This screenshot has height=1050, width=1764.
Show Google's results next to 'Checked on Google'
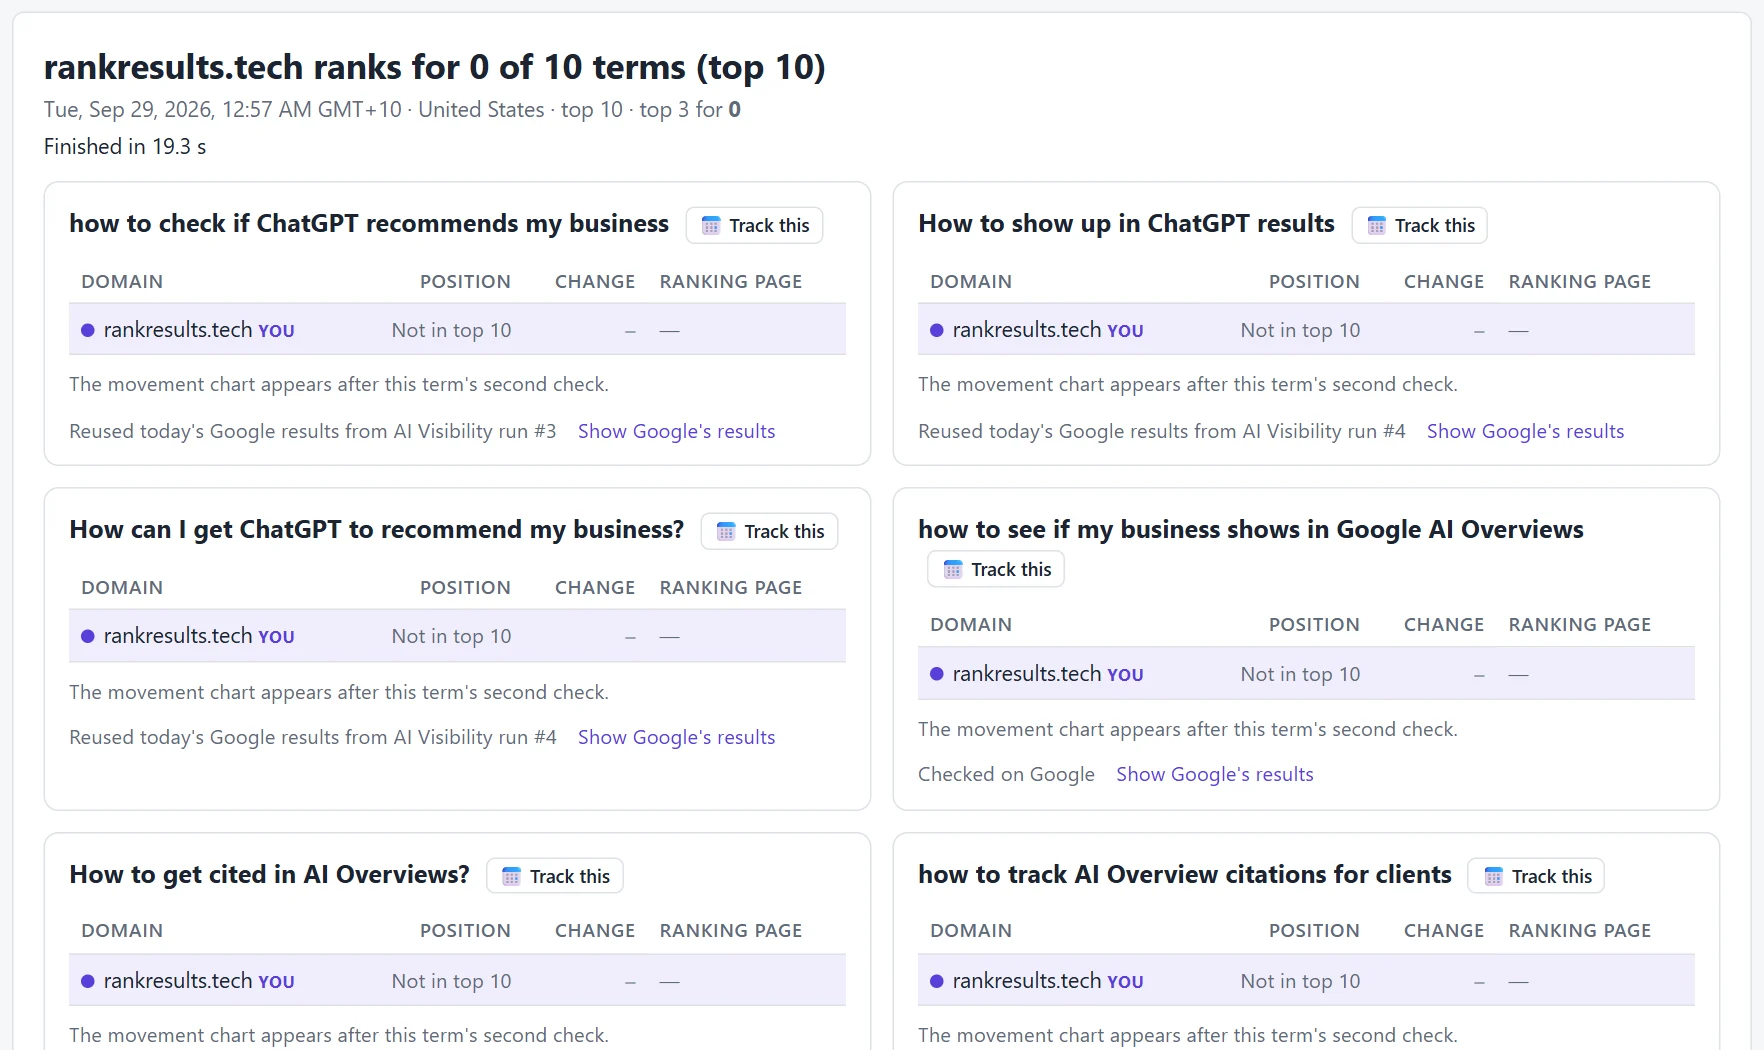1215,774
